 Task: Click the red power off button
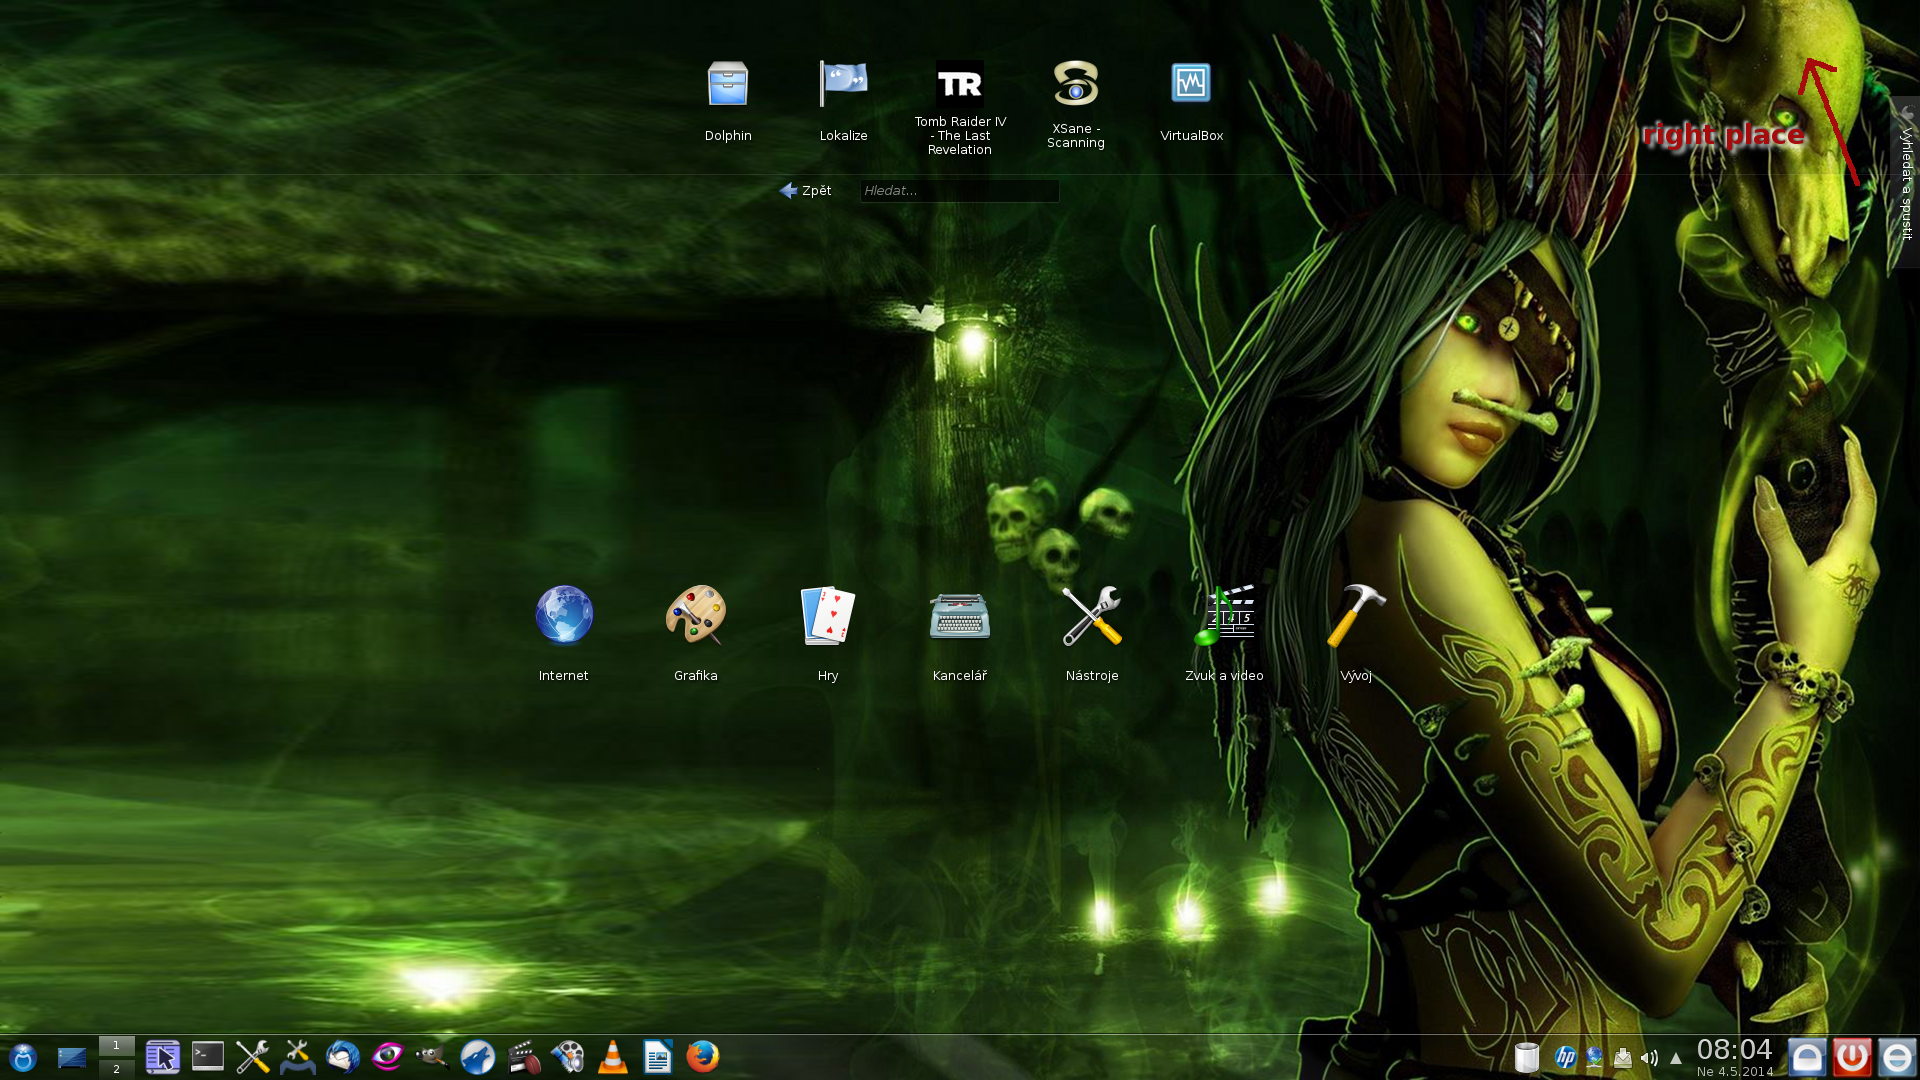tap(1852, 1057)
